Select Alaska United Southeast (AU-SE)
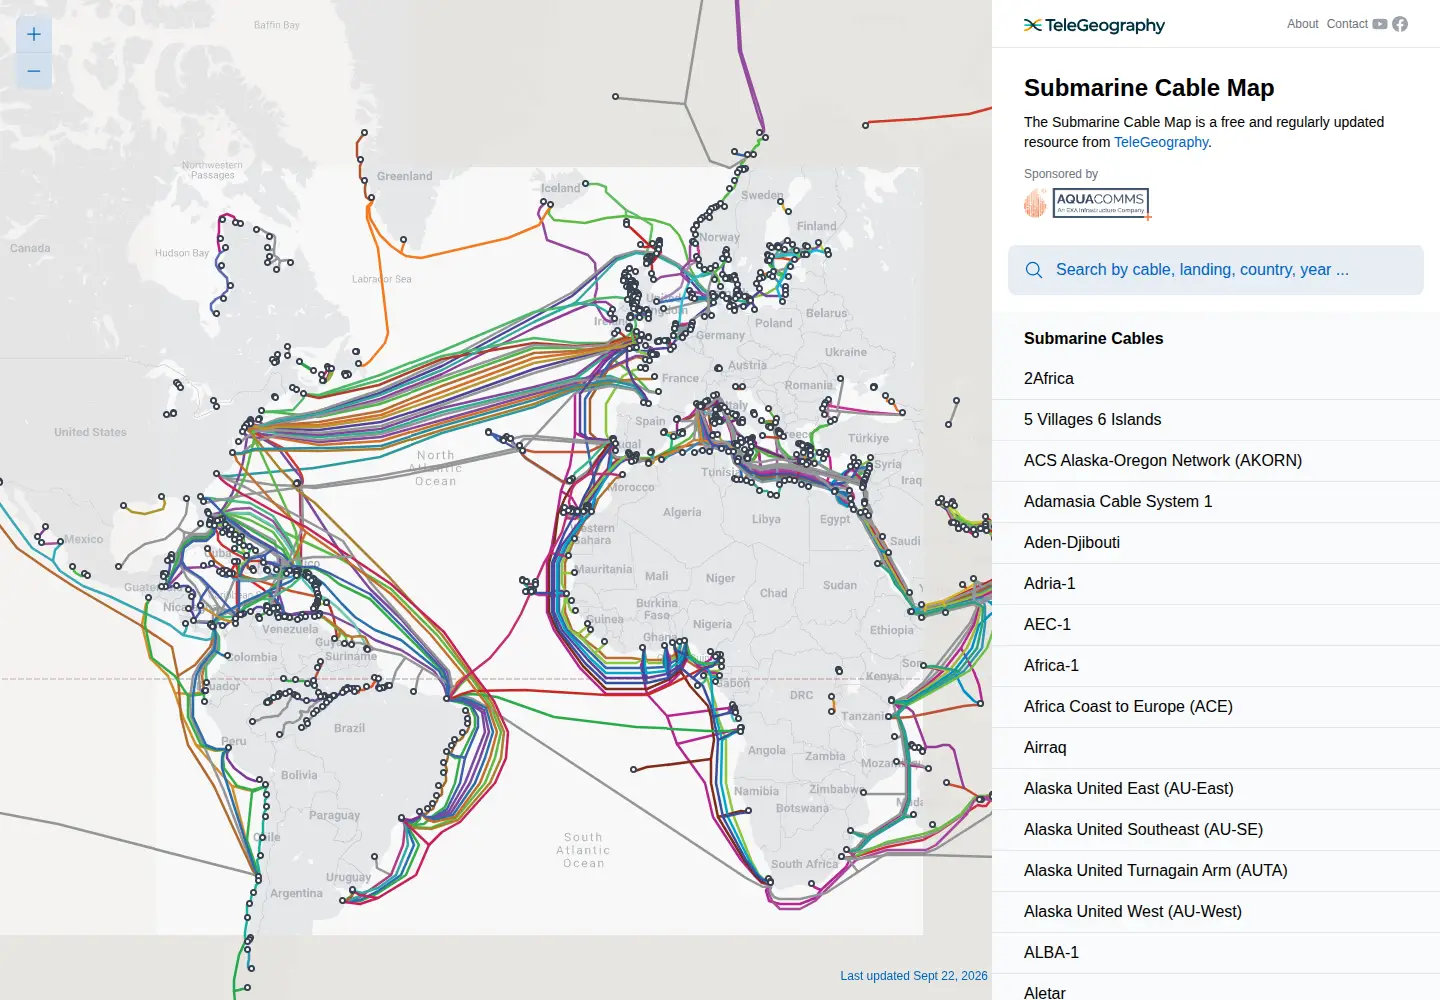The width and height of the screenshot is (1440, 1000). pyautogui.click(x=1216, y=830)
